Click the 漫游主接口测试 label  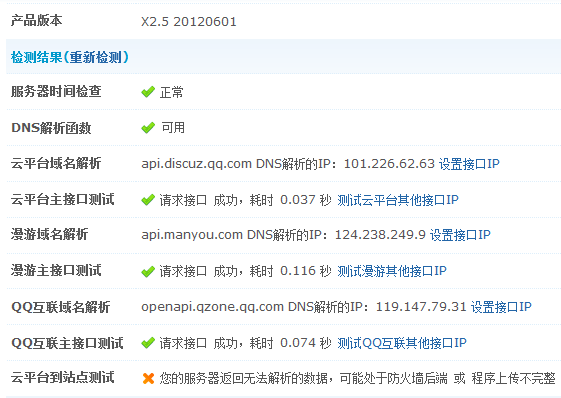coord(56,271)
